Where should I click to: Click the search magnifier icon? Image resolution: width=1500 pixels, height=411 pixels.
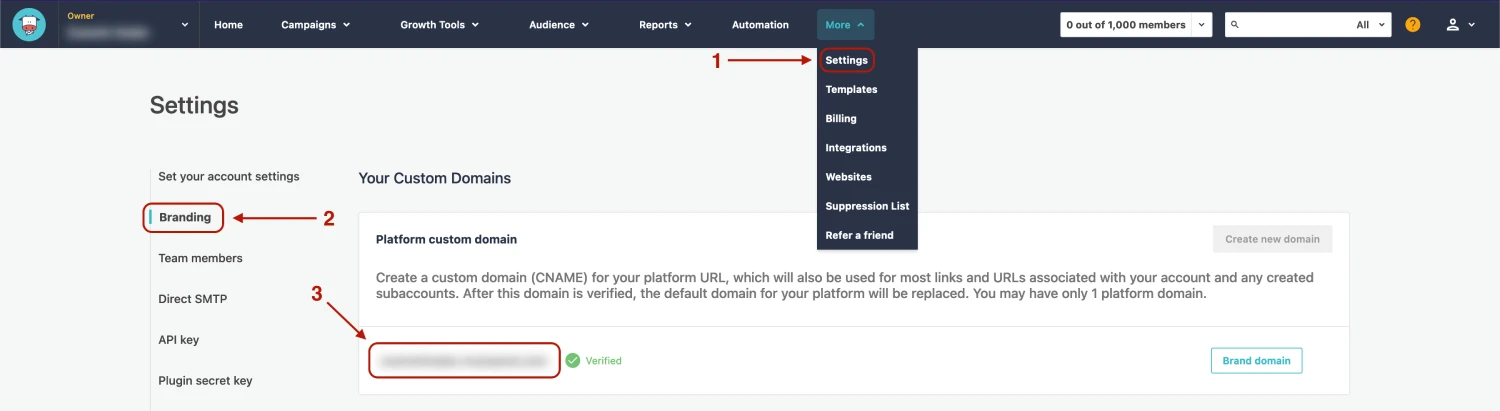[x=1235, y=24]
